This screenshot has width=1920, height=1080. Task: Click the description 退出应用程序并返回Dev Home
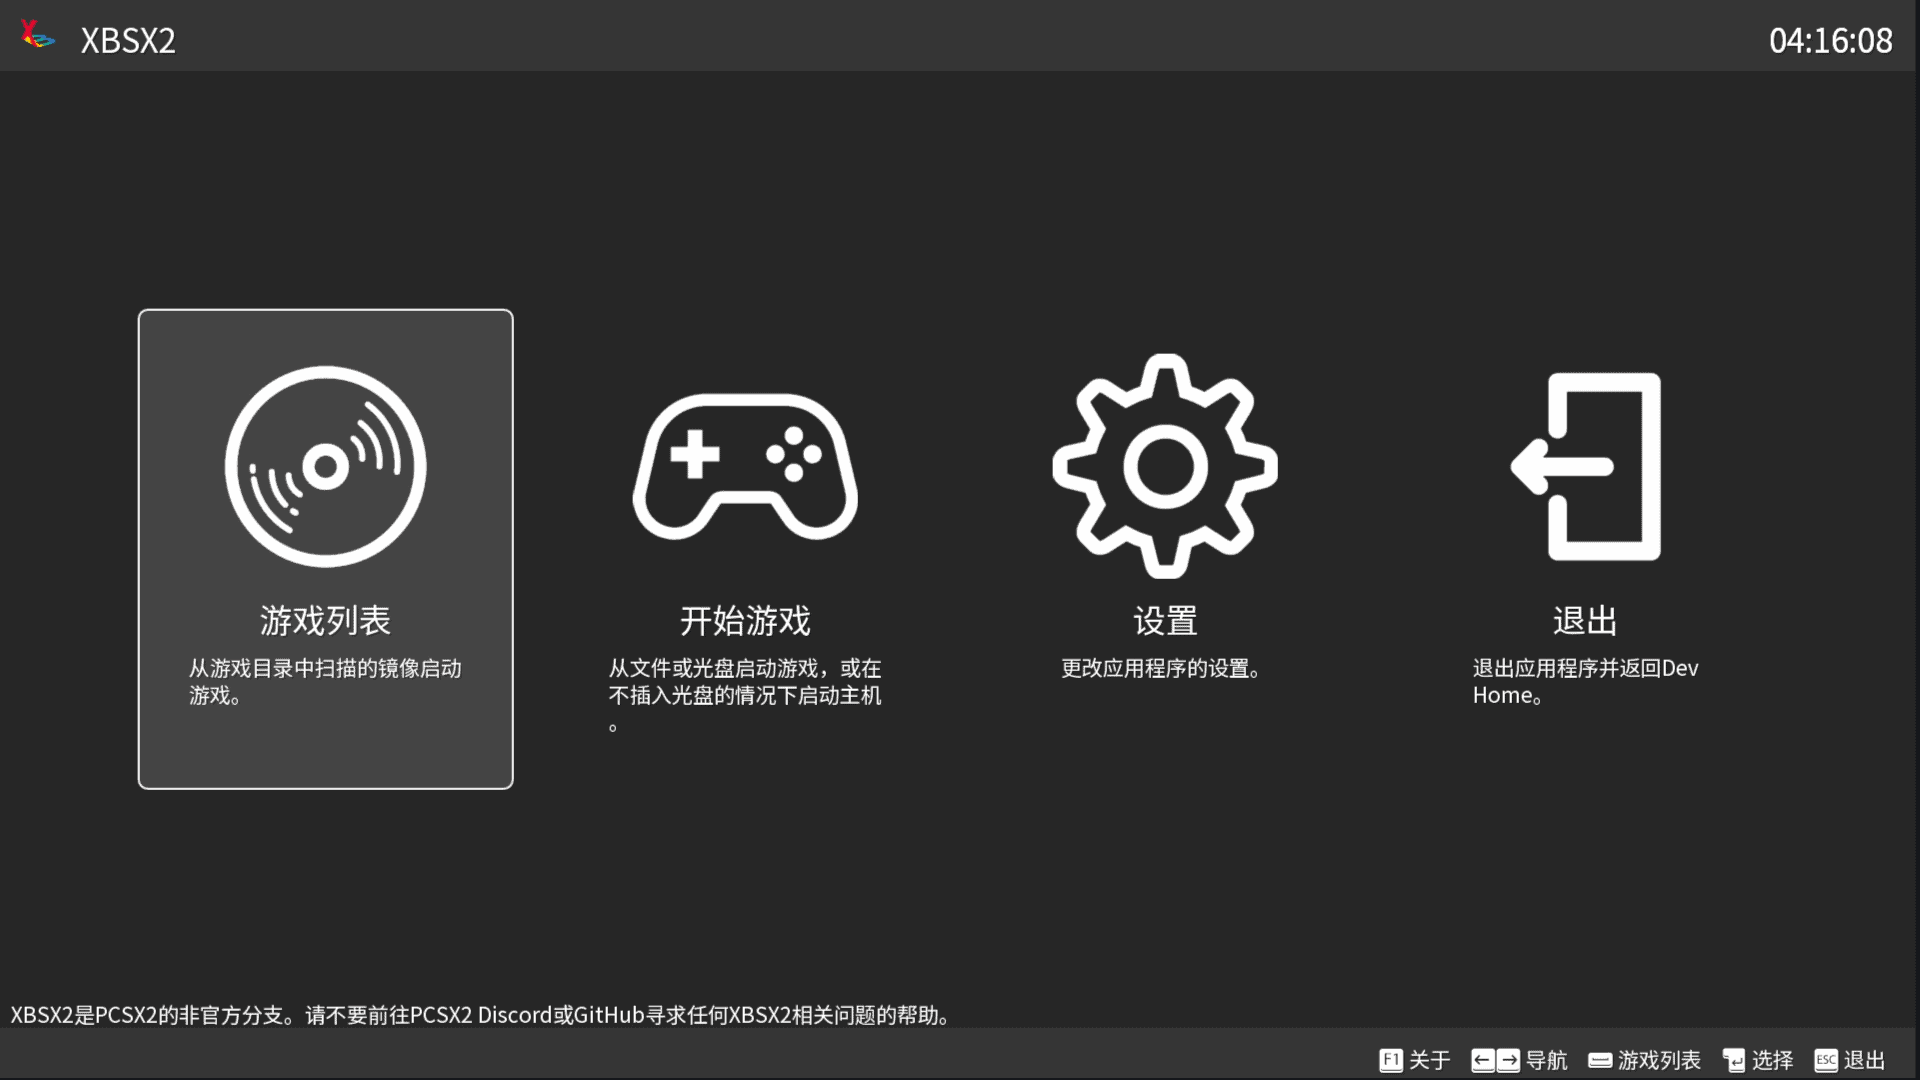pos(1585,682)
